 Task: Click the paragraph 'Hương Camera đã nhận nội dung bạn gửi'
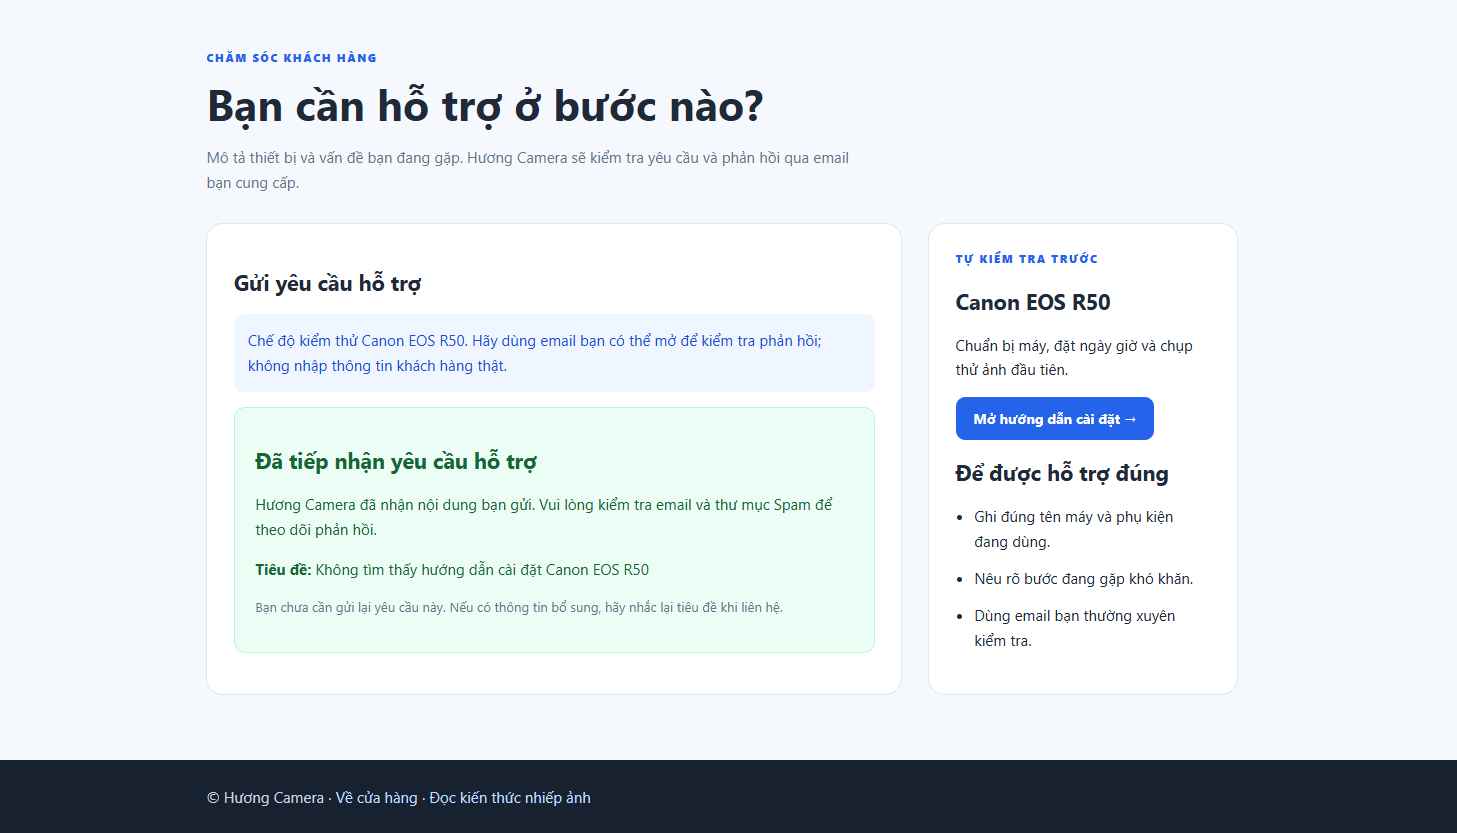click(544, 517)
